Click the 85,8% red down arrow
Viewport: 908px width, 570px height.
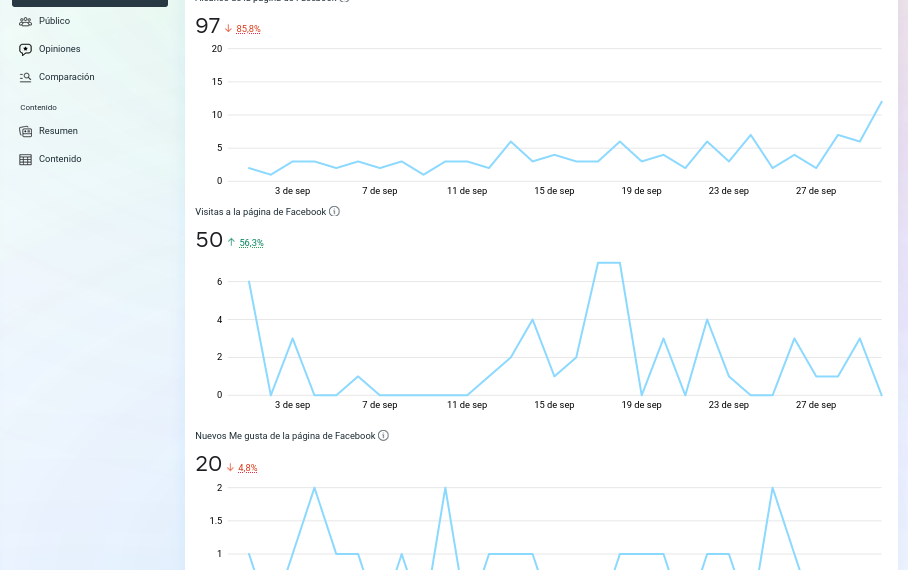pos(229,28)
